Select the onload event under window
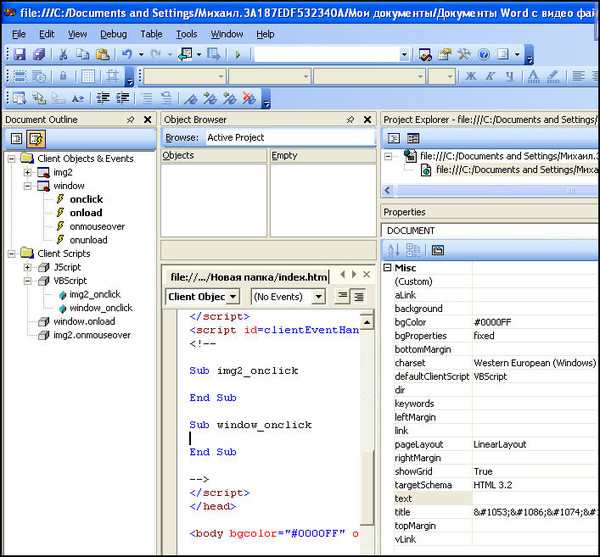Image resolution: width=600 pixels, height=557 pixels. click(86, 213)
